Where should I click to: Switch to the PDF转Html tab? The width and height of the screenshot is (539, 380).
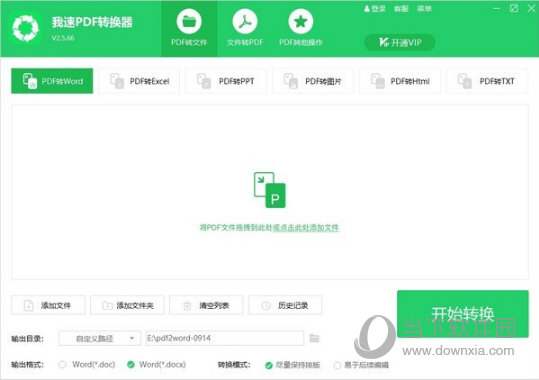click(400, 81)
